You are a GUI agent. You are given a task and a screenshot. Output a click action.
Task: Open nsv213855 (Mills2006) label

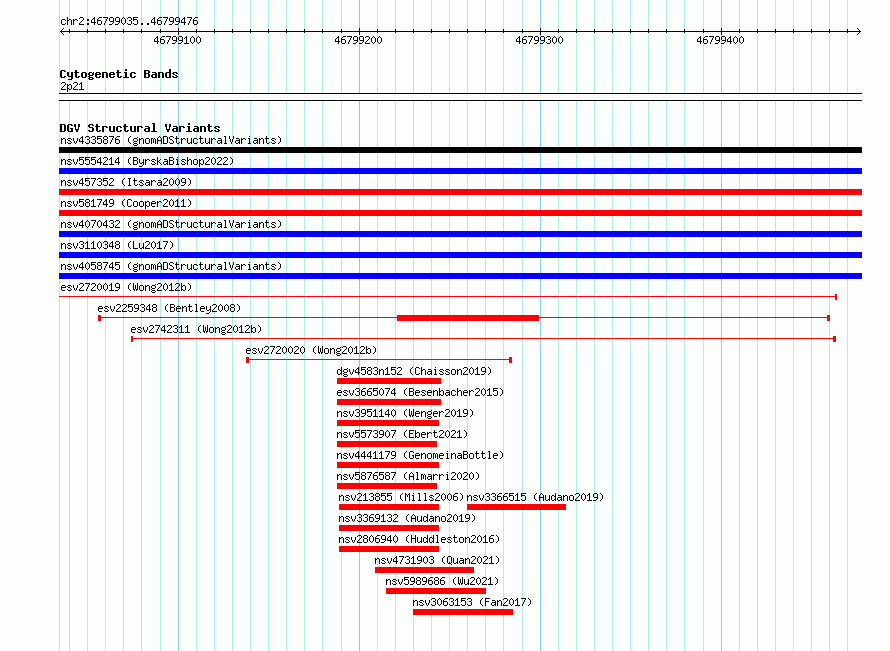[x=401, y=497]
